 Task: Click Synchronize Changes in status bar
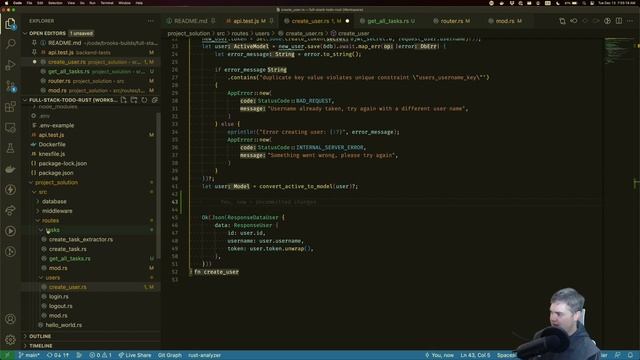tap(58, 355)
